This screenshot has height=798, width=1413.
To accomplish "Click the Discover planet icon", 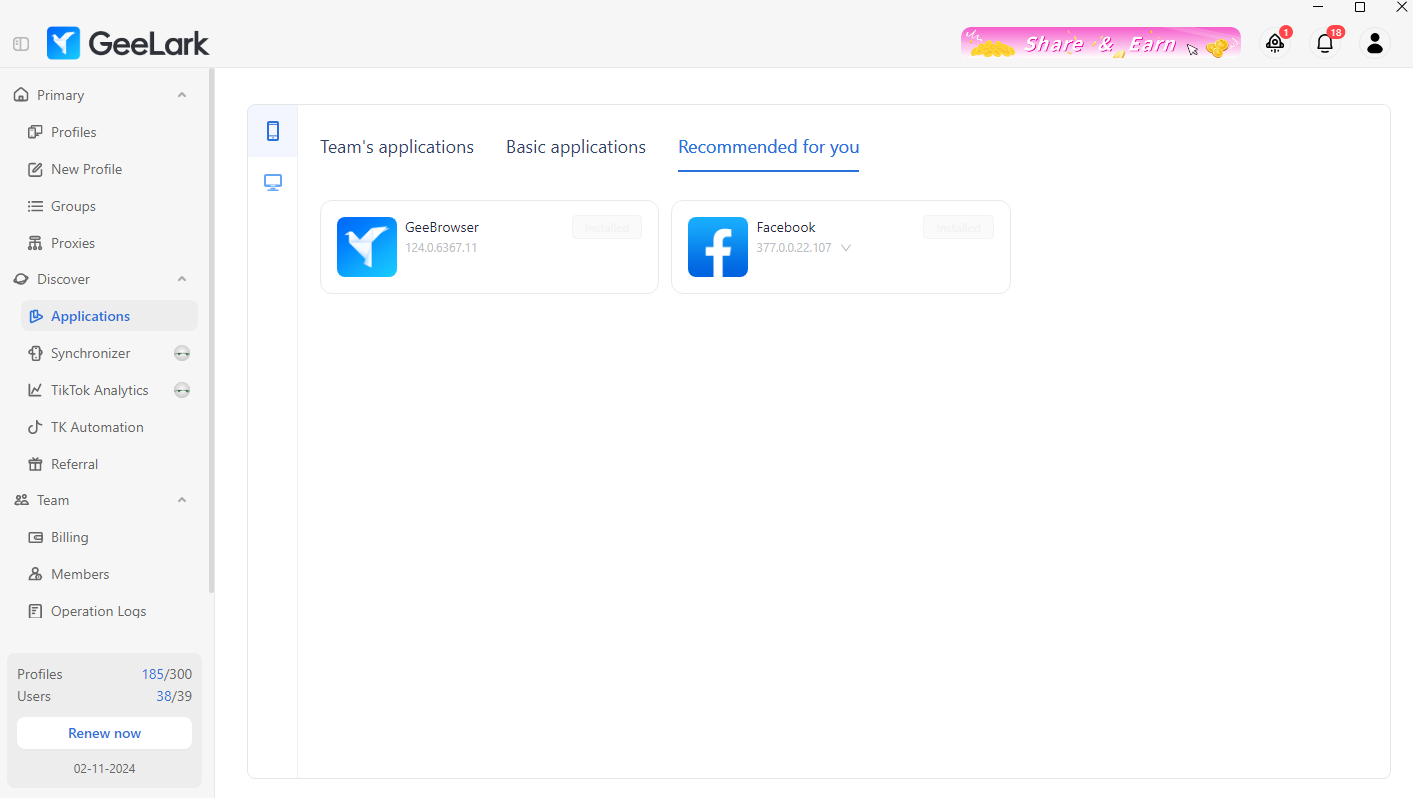I will pos(21,279).
